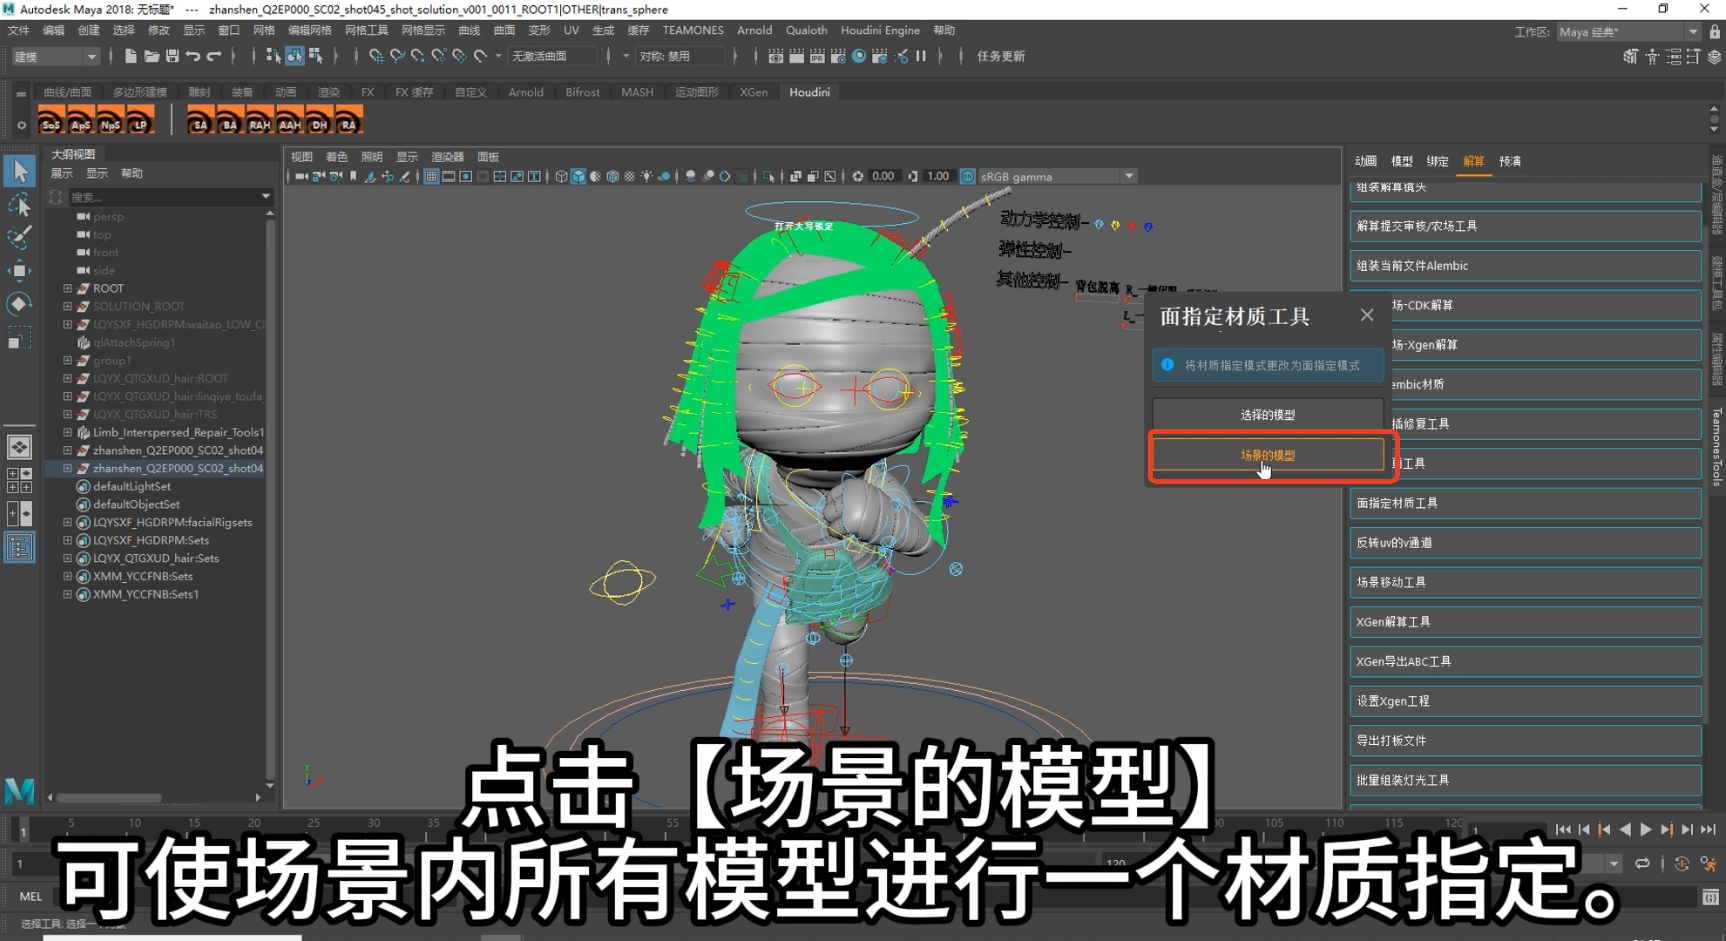Open the IPR render icon
The height and width of the screenshot is (941, 1726).
coord(817,57)
